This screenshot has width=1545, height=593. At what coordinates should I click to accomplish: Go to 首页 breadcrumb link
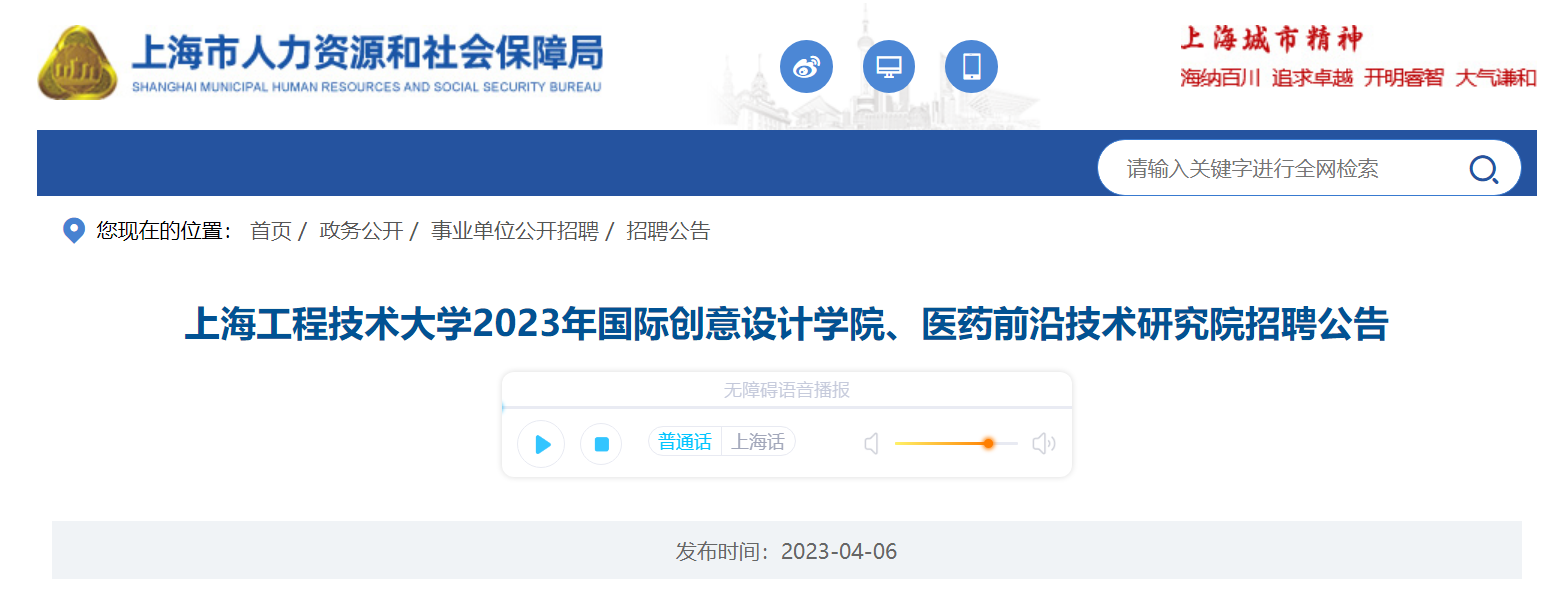coord(270,231)
